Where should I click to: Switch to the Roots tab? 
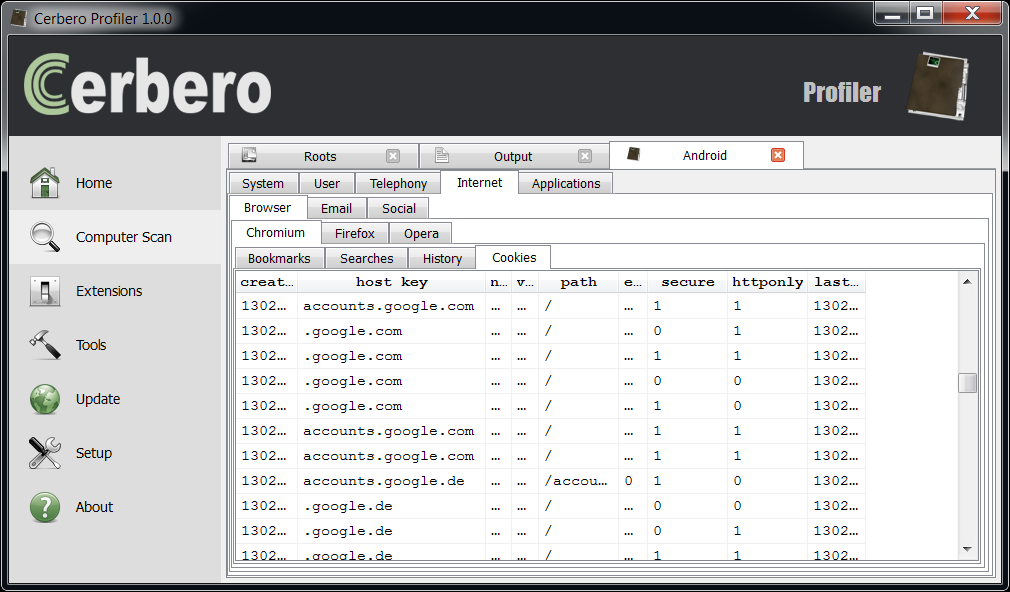pyautogui.click(x=323, y=156)
